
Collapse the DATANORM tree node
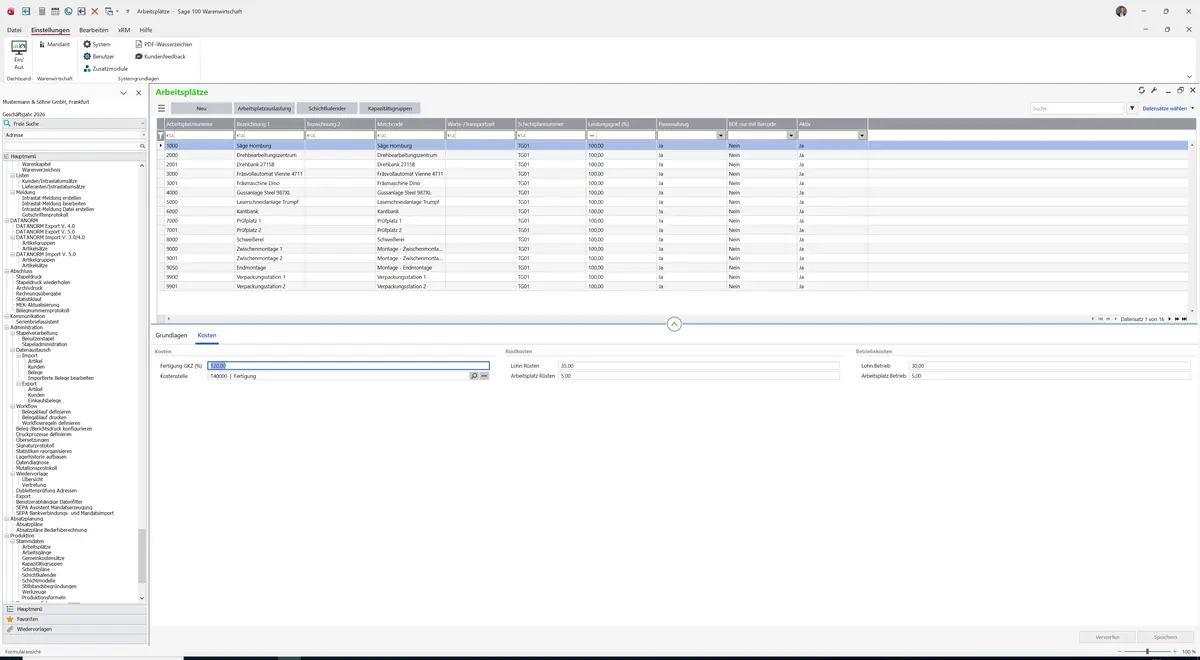5,220
